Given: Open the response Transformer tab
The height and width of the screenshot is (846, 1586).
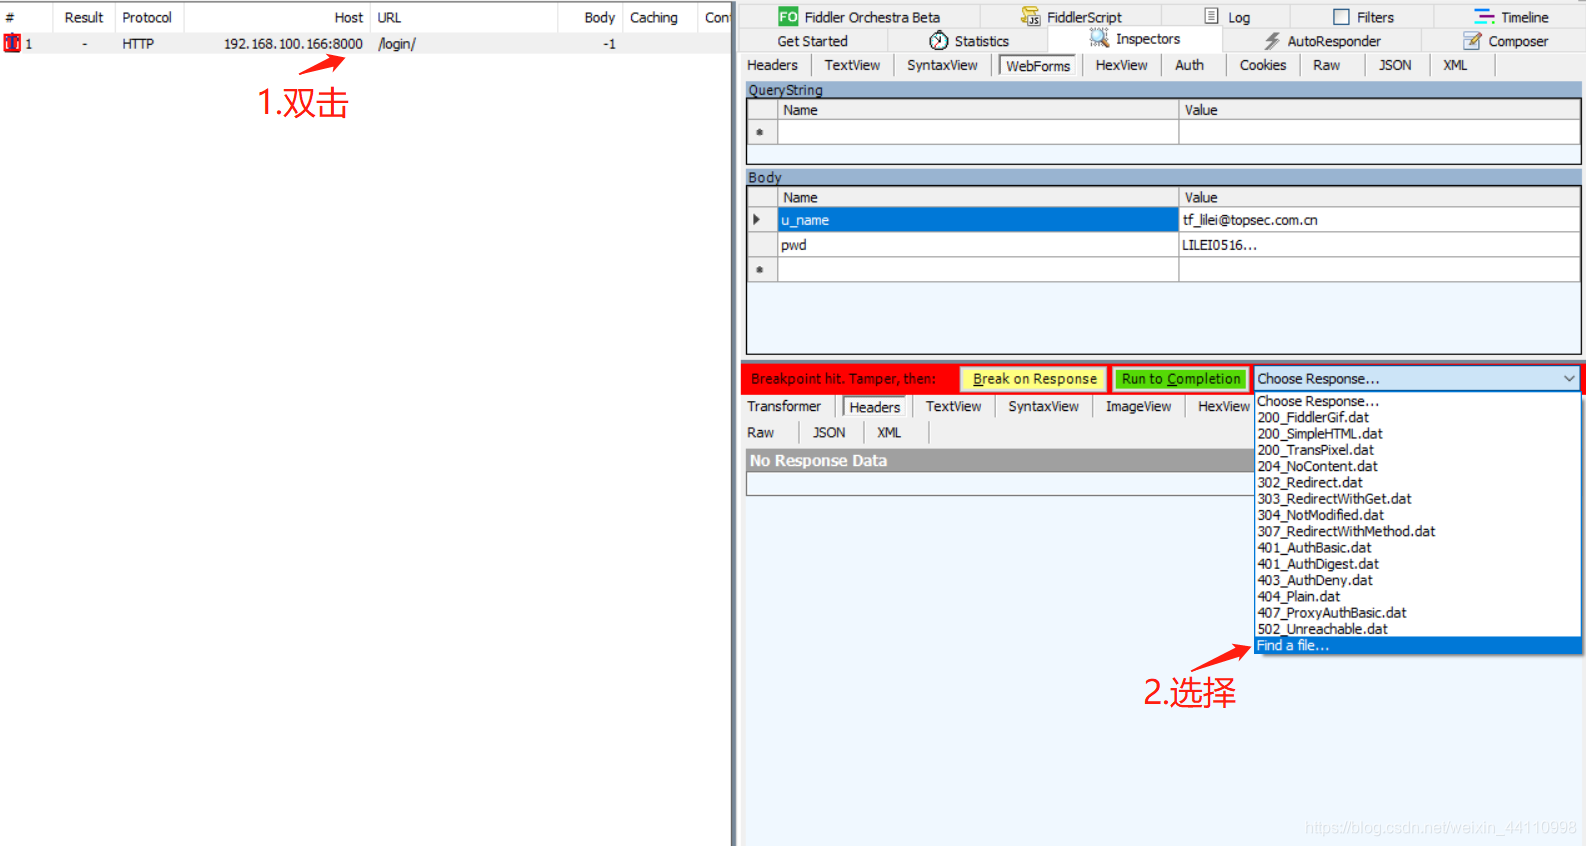Looking at the screenshot, I should coord(784,407).
